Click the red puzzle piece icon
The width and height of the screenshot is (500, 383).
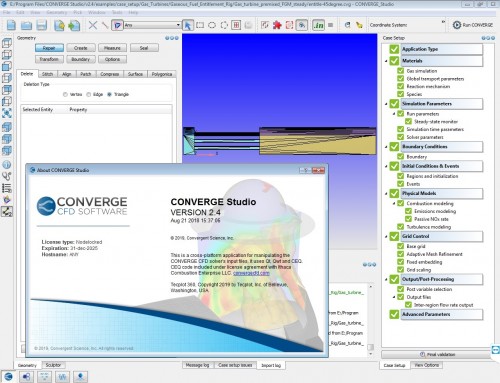tap(277, 25)
